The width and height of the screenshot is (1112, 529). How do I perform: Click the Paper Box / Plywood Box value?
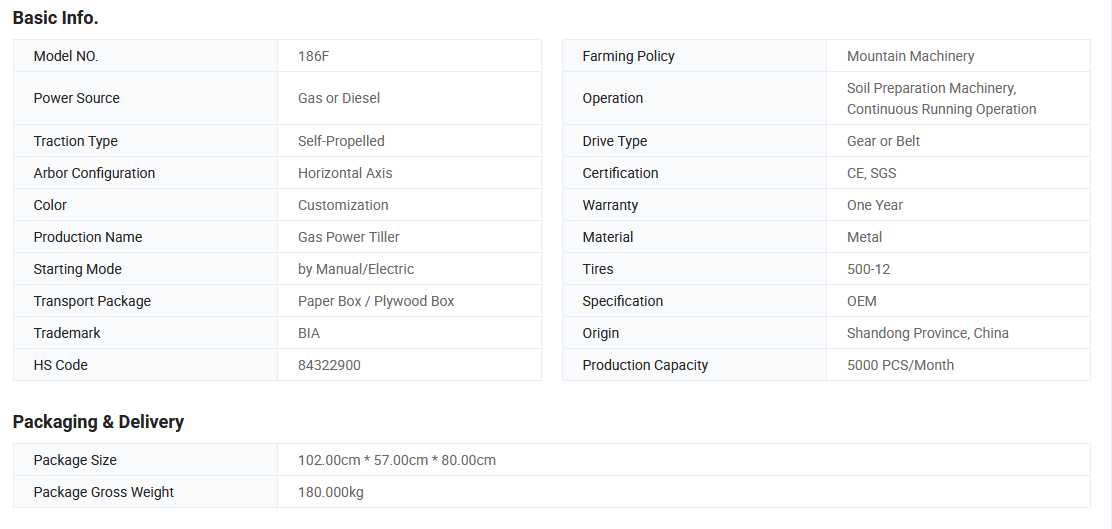(x=376, y=301)
